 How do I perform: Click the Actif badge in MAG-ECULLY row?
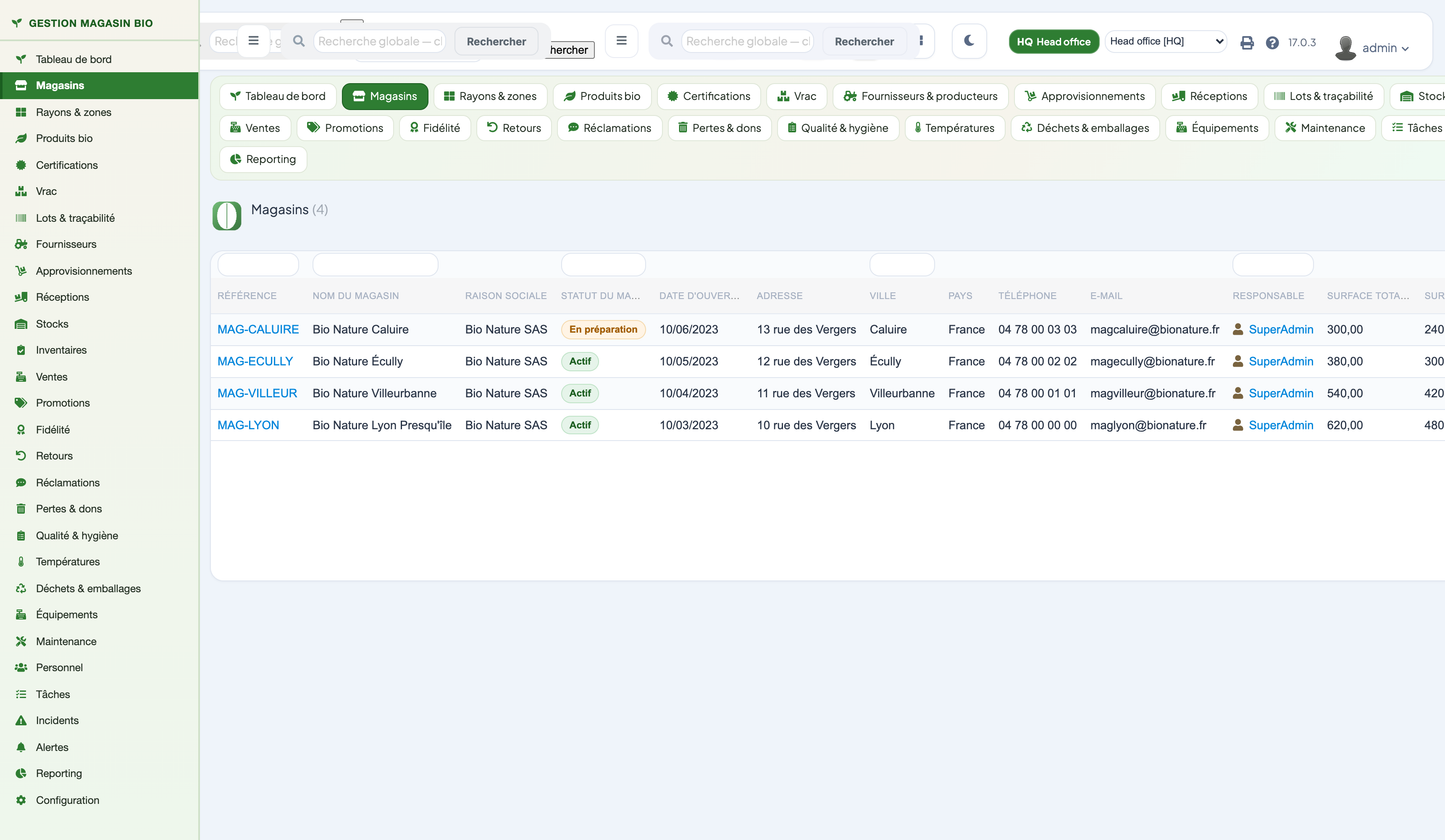580,361
